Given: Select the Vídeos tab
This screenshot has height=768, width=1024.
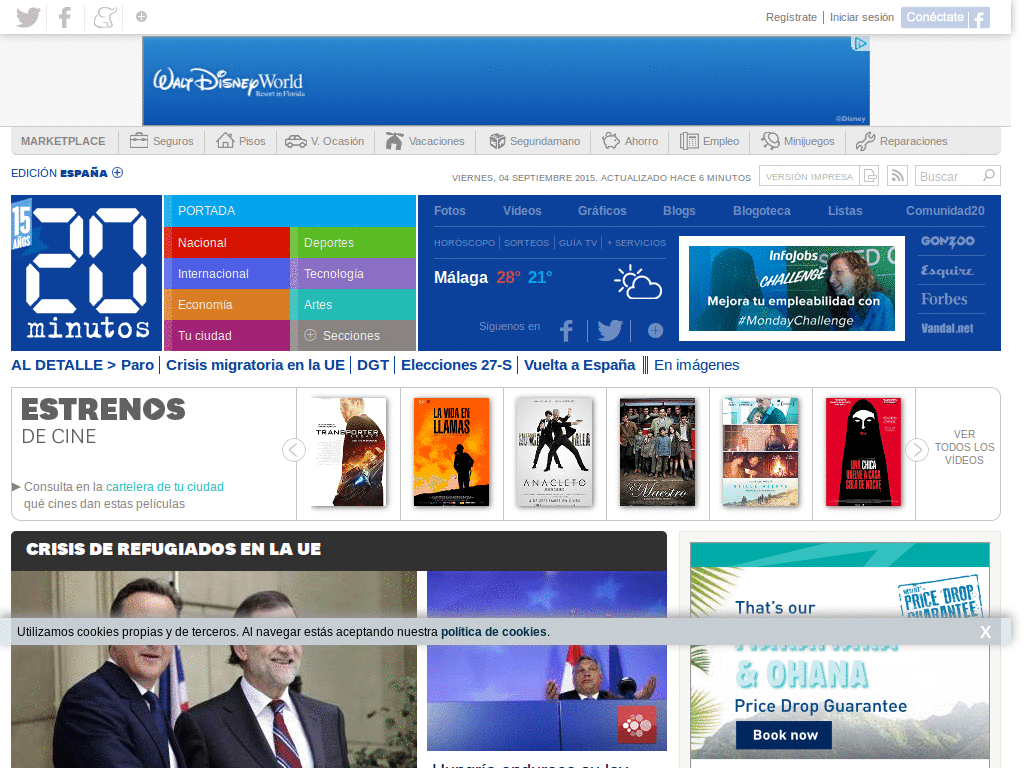Looking at the screenshot, I should 522,211.
